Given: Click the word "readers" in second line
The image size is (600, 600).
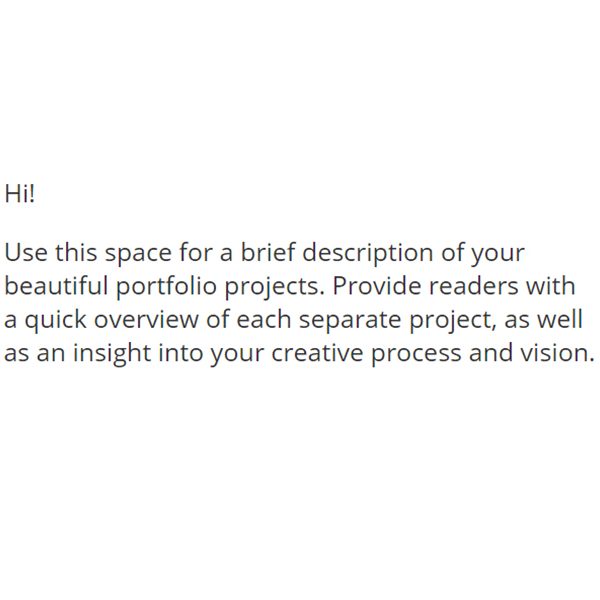Looking at the screenshot, I should point(473,285).
